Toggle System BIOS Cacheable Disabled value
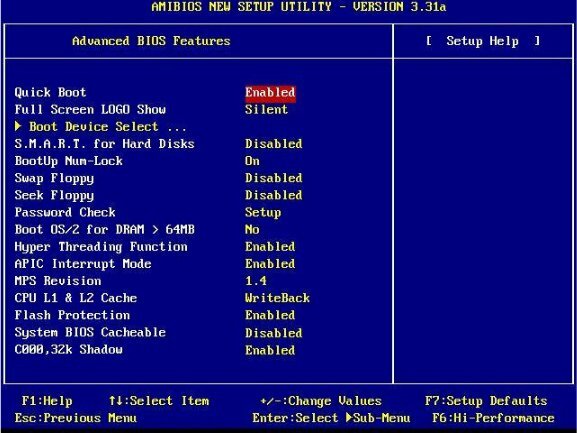This screenshot has width=577, height=433. [x=274, y=333]
